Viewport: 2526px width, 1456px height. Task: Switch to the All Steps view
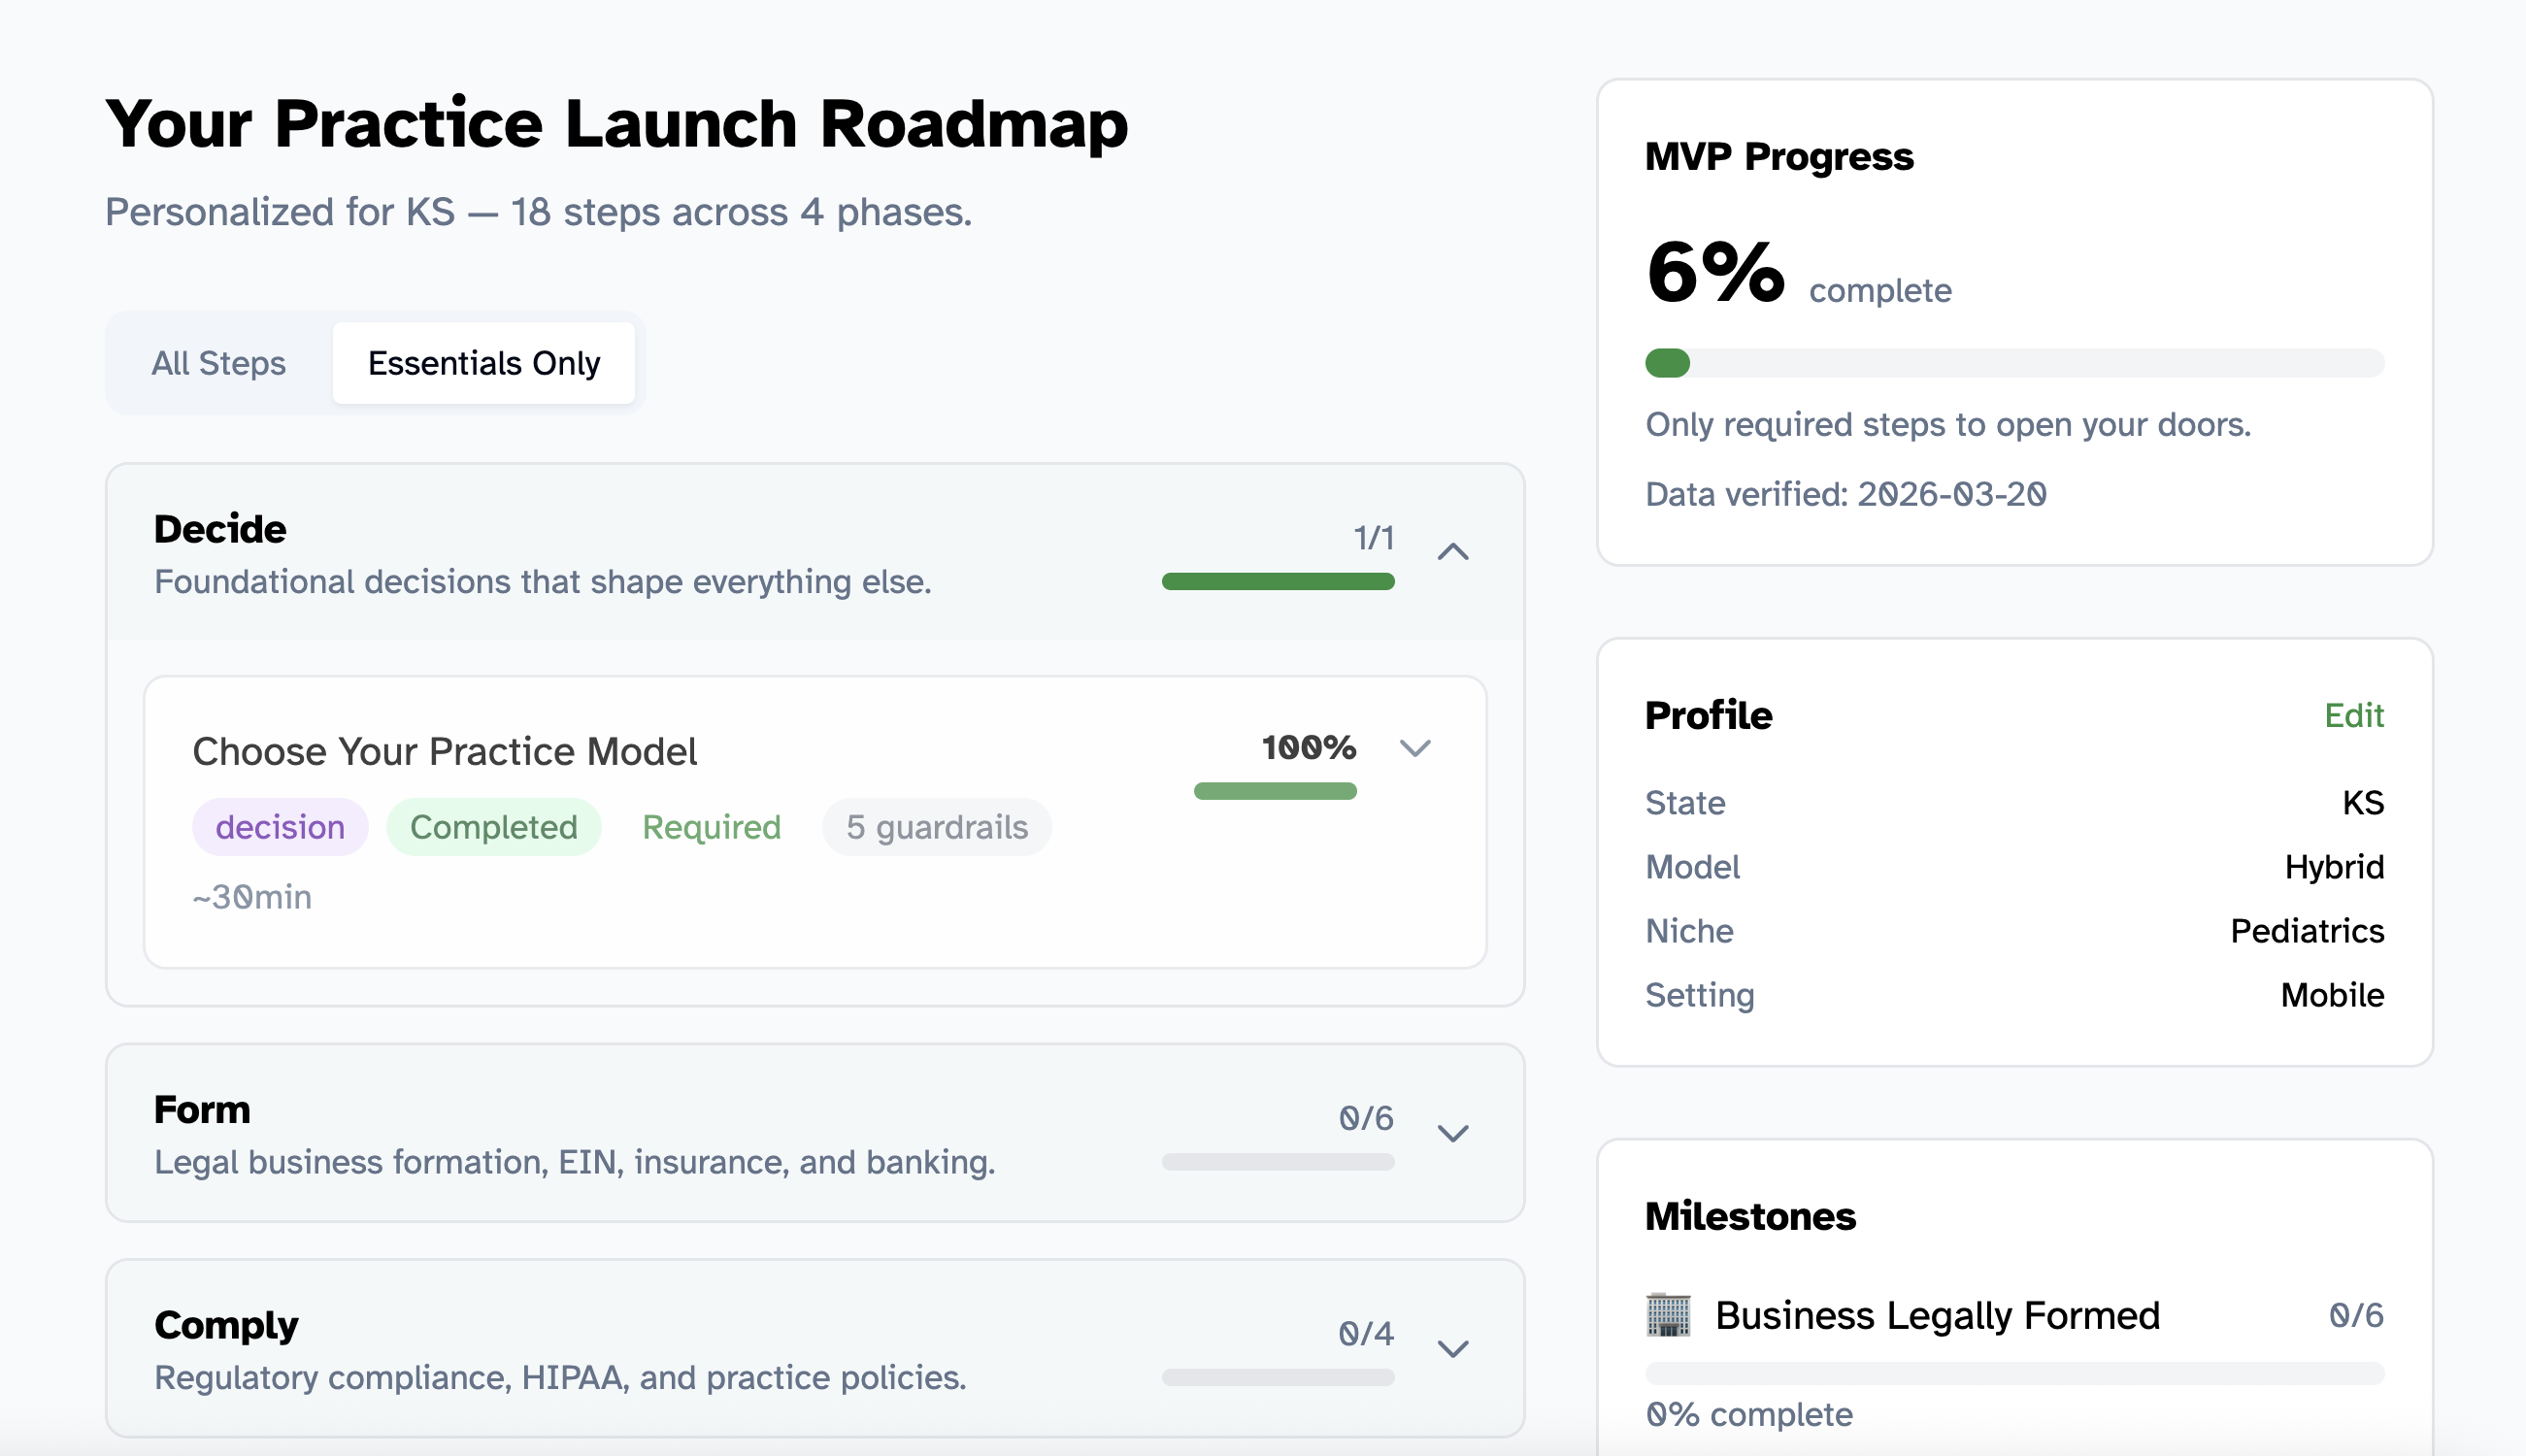pos(218,363)
